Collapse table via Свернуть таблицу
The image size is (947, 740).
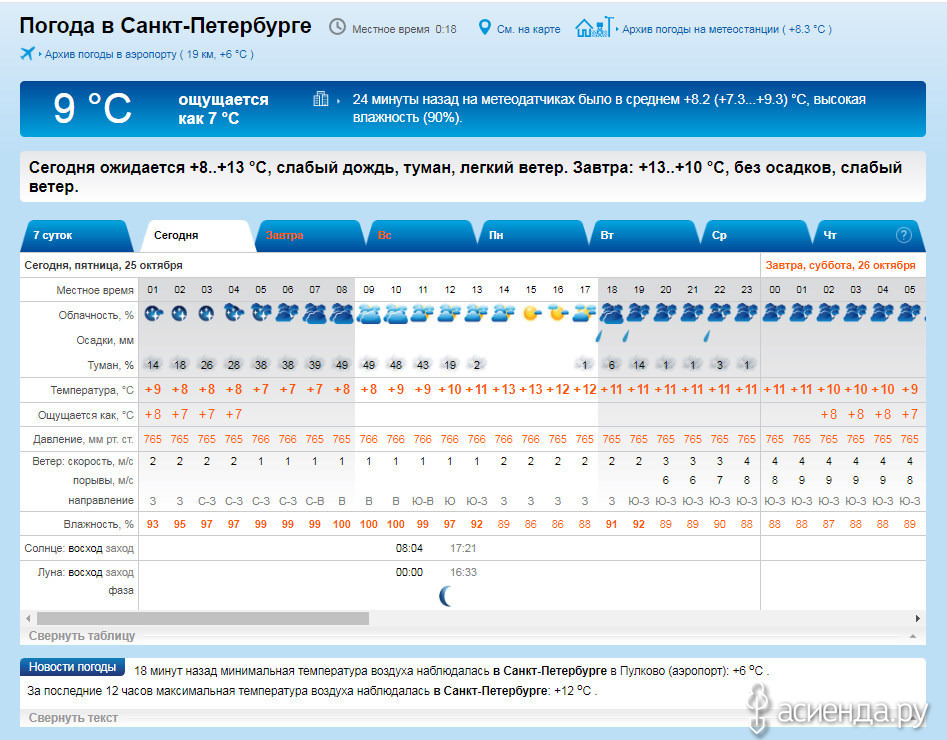82,635
